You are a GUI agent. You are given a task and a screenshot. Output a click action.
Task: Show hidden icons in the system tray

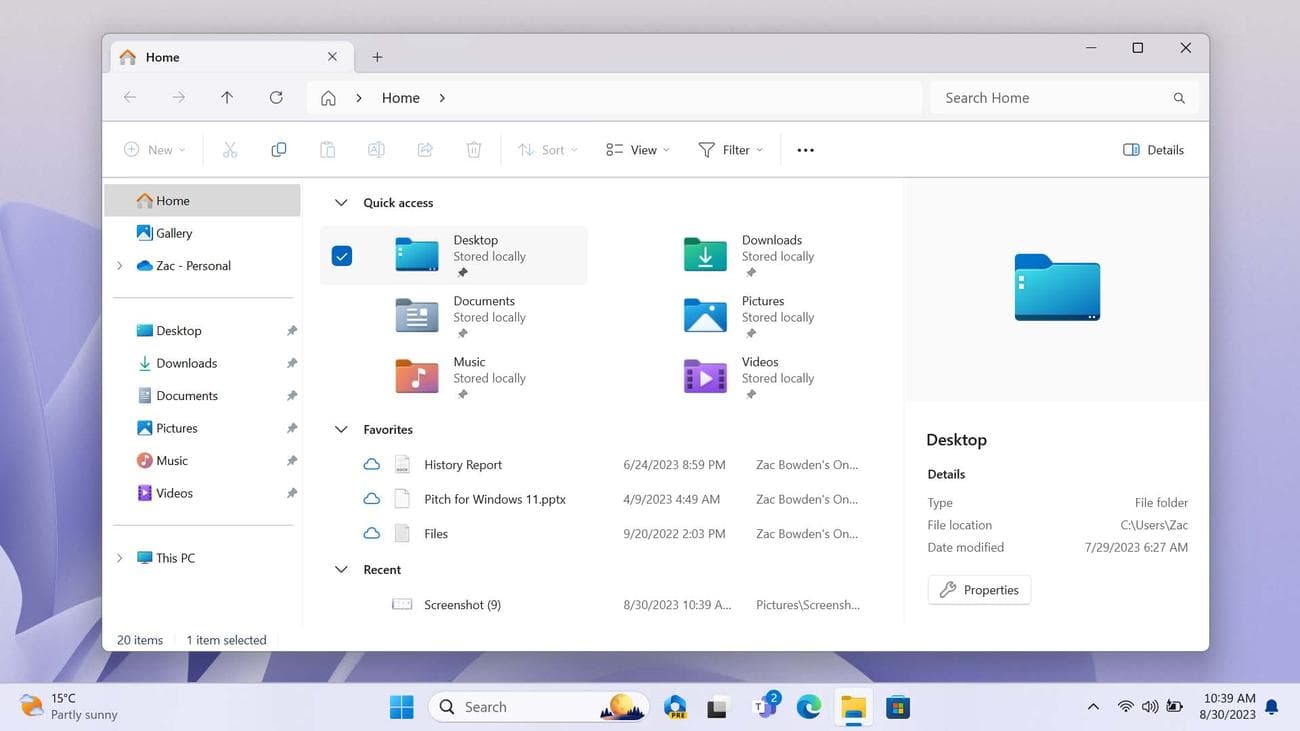point(1093,706)
